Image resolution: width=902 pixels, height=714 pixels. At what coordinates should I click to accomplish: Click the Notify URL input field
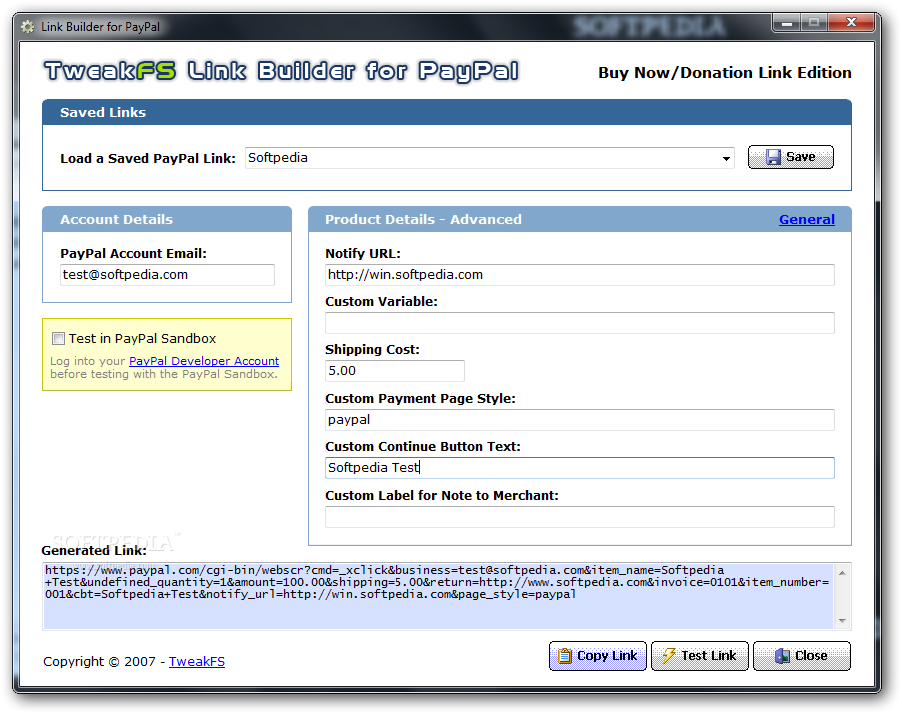pos(579,274)
